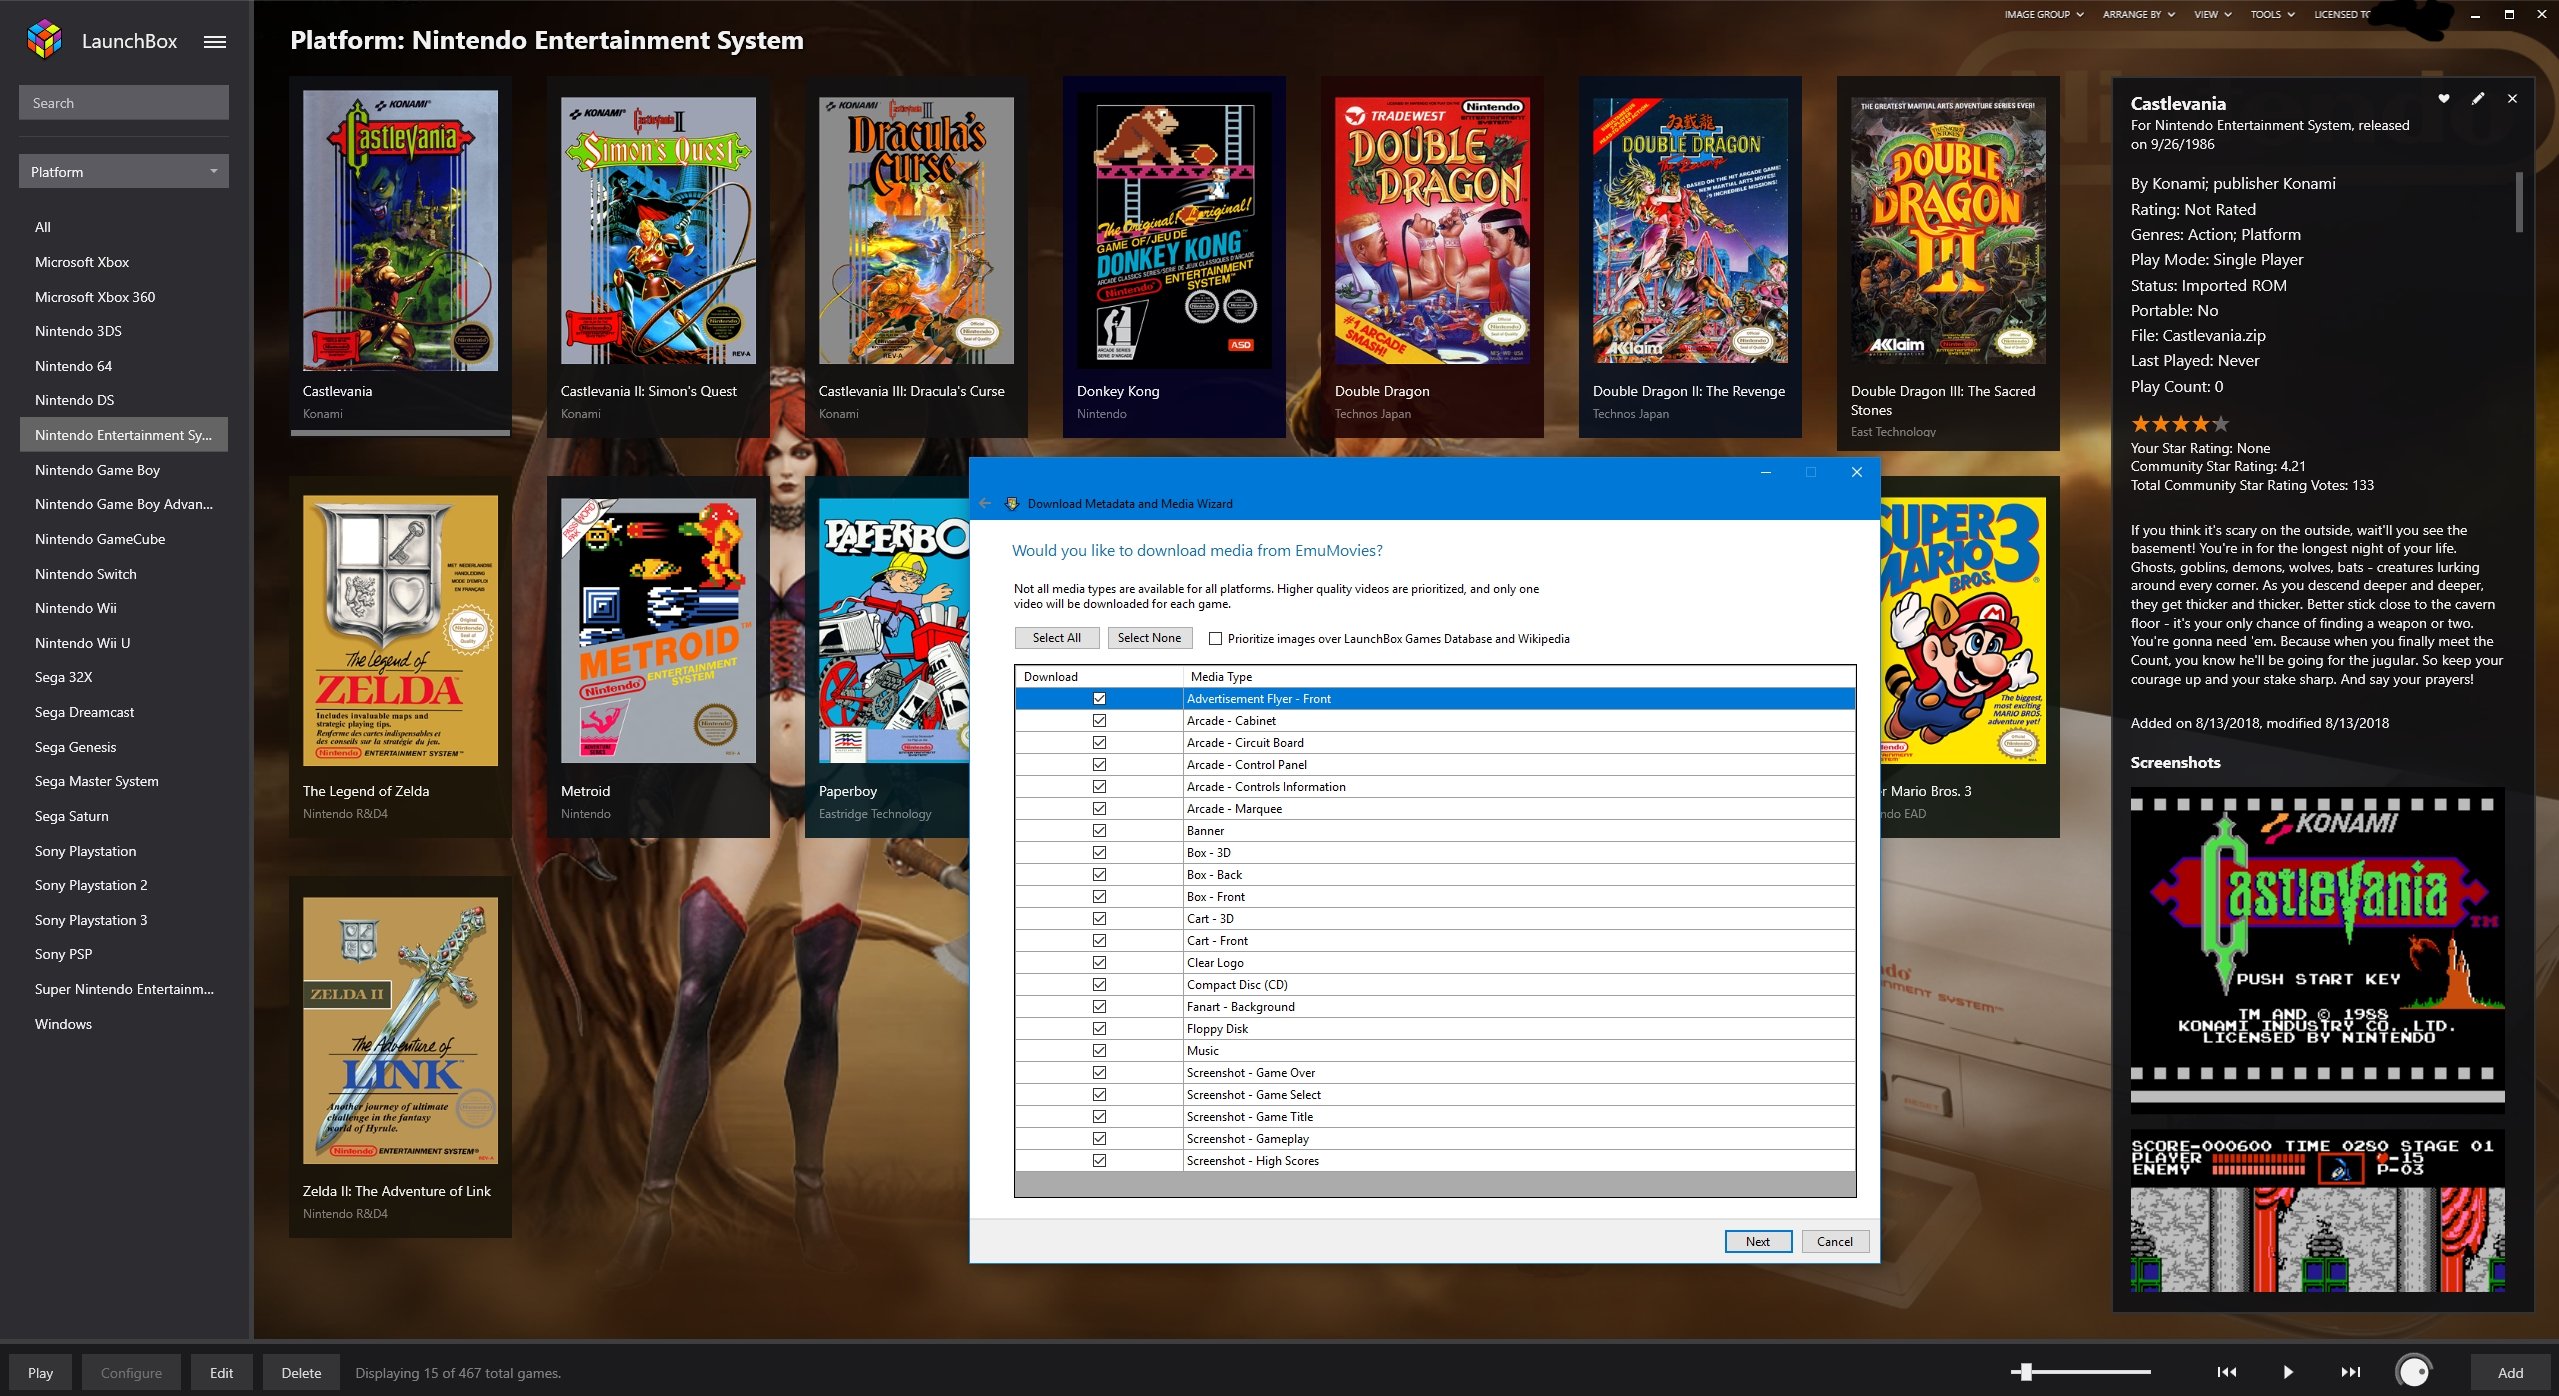Click the Download column header
The width and height of the screenshot is (2559, 1396).
click(x=1098, y=677)
